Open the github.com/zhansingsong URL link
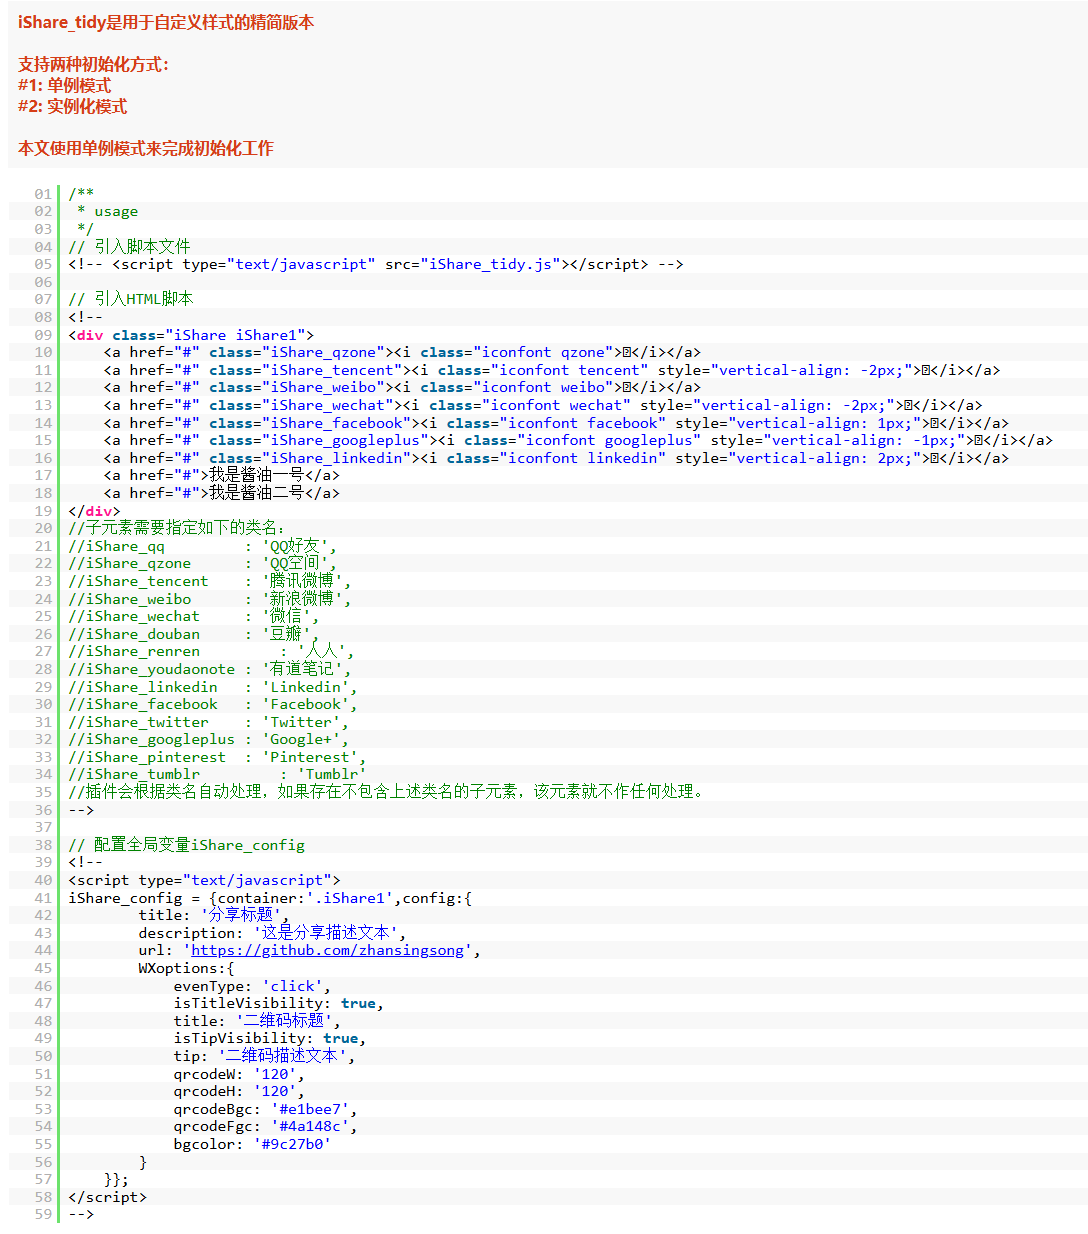1088x1234 pixels. 327,951
